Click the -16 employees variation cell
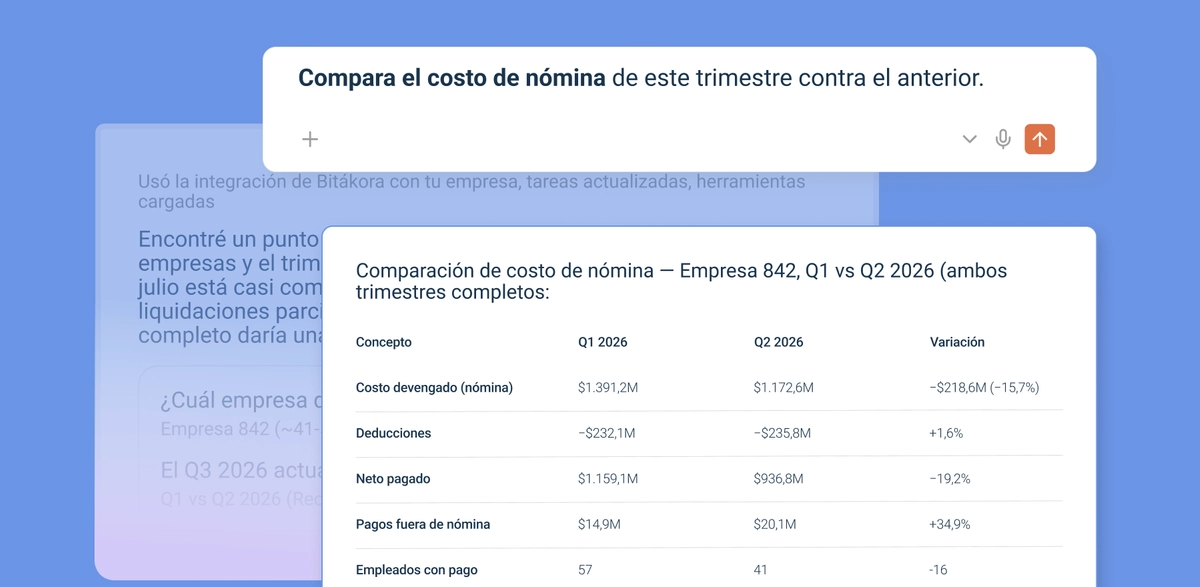This screenshot has width=1200, height=587. tap(939, 570)
